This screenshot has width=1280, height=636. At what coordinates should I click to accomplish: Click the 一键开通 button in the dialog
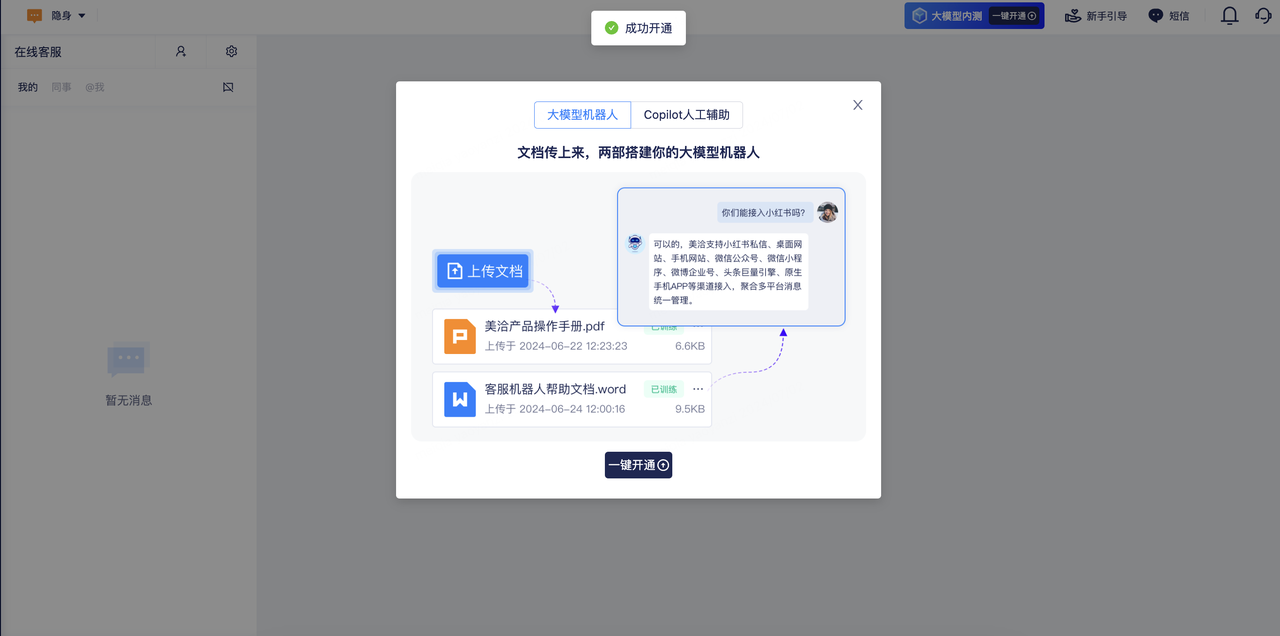pyautogui.click(x=638, y=465)
